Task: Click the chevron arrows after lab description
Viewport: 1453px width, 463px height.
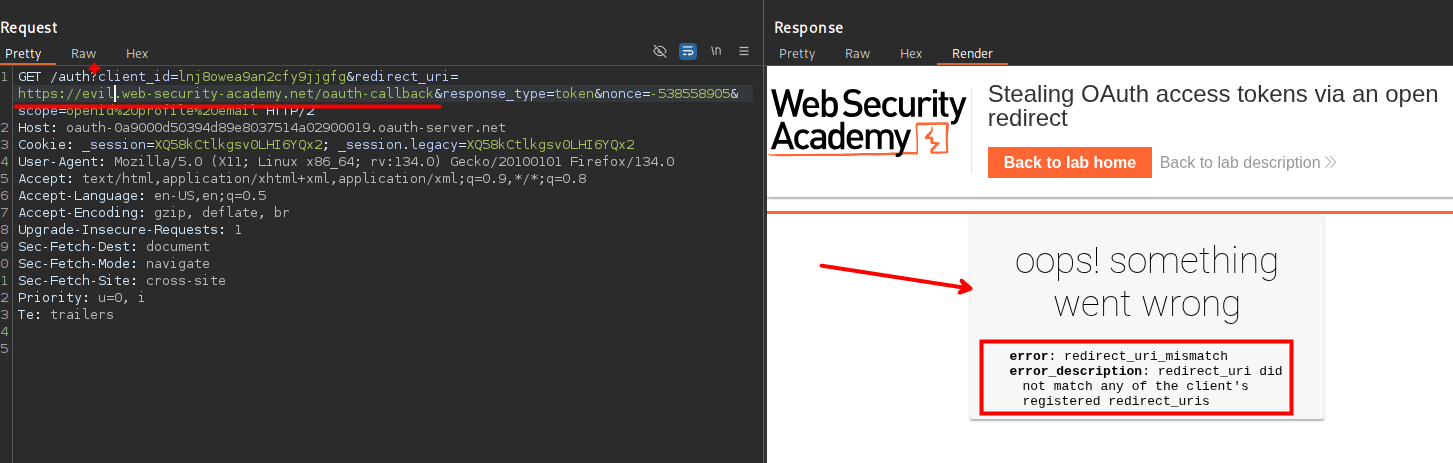Action: 1330,163
